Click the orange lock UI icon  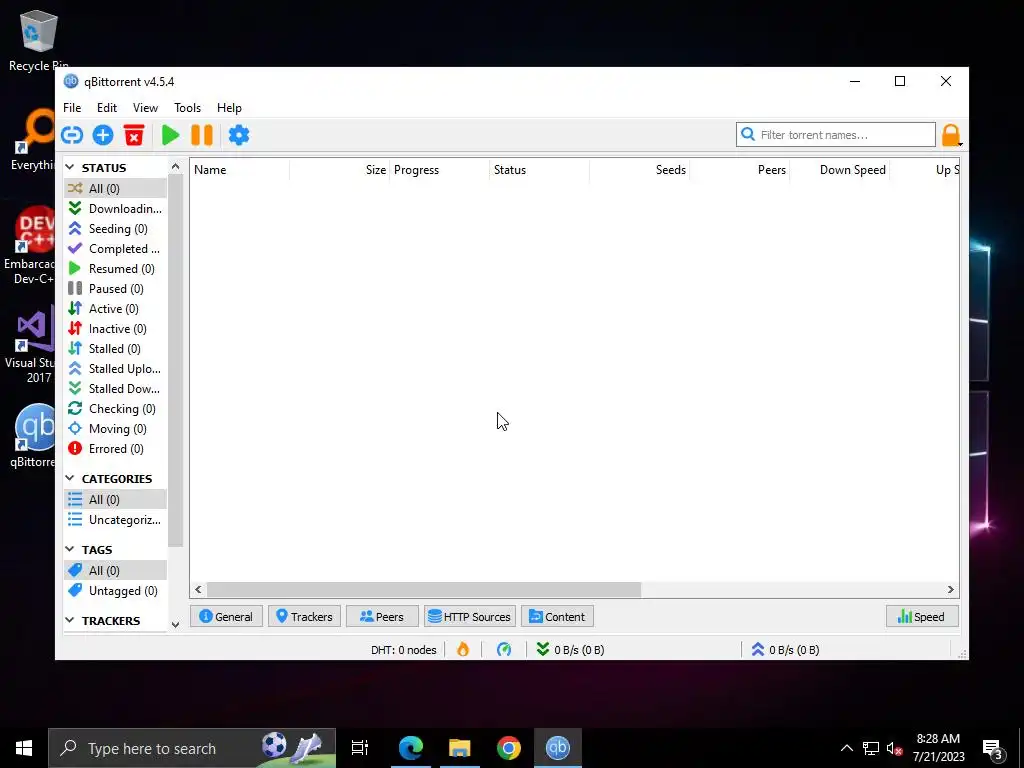pyautogui.click(x=951, y=135)
